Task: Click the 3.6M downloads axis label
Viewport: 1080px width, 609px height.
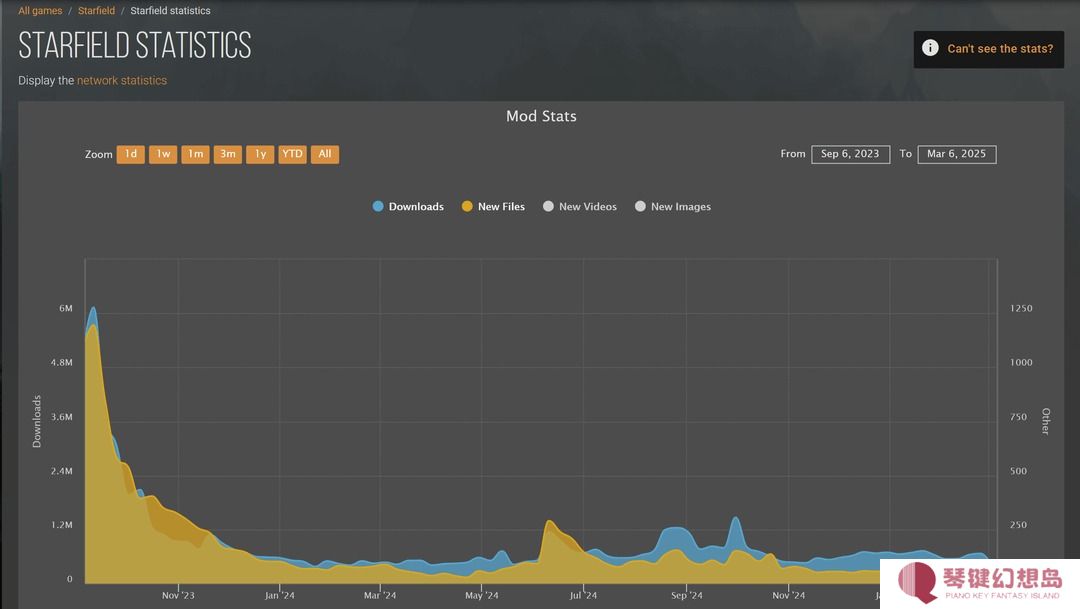Action: pyautogui.click(x=61, y=417)
